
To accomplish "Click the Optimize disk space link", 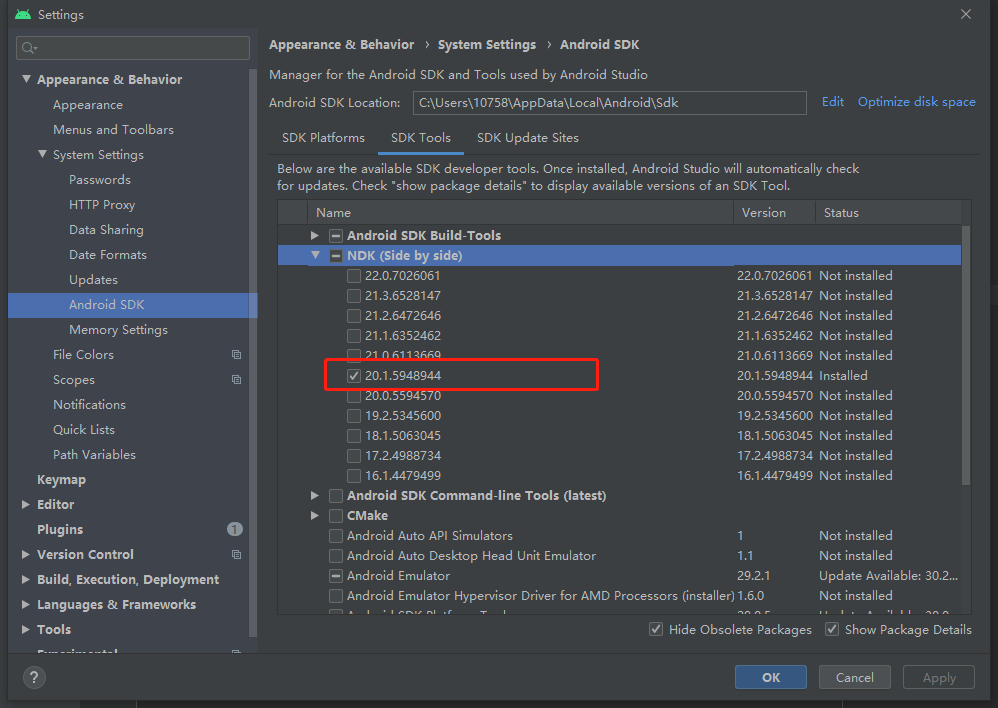I will [x=917, y=102].
